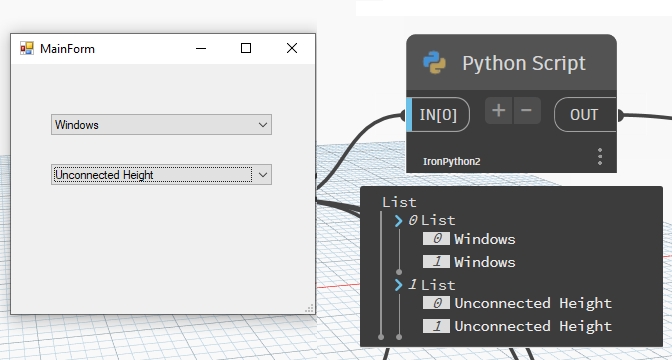This screenshot has width=672, height=360.
Task: Open the Windows category combo box
Action: (161, 125)
